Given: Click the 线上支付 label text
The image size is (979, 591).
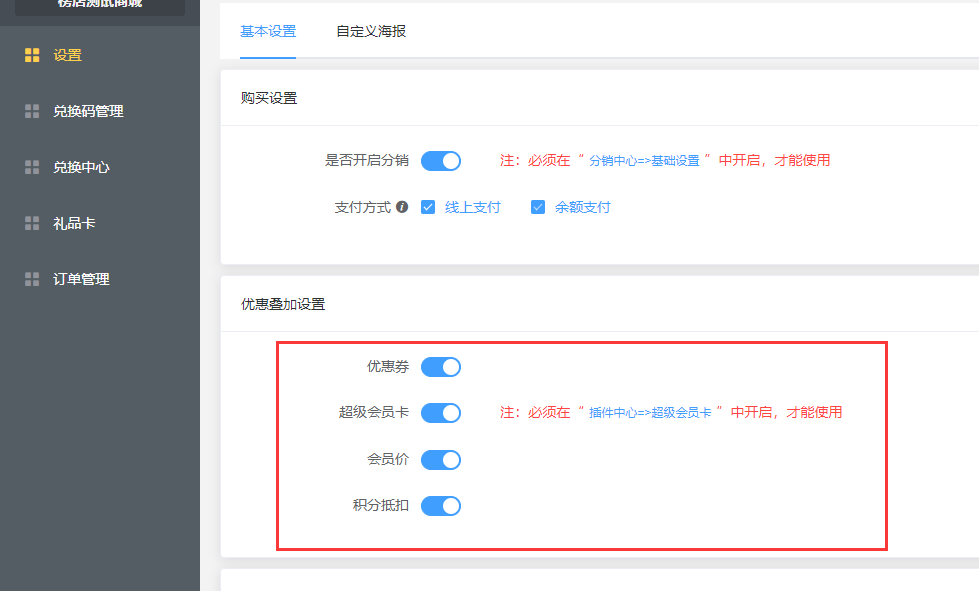Looking at the screenshot, I should pos(473,207).
